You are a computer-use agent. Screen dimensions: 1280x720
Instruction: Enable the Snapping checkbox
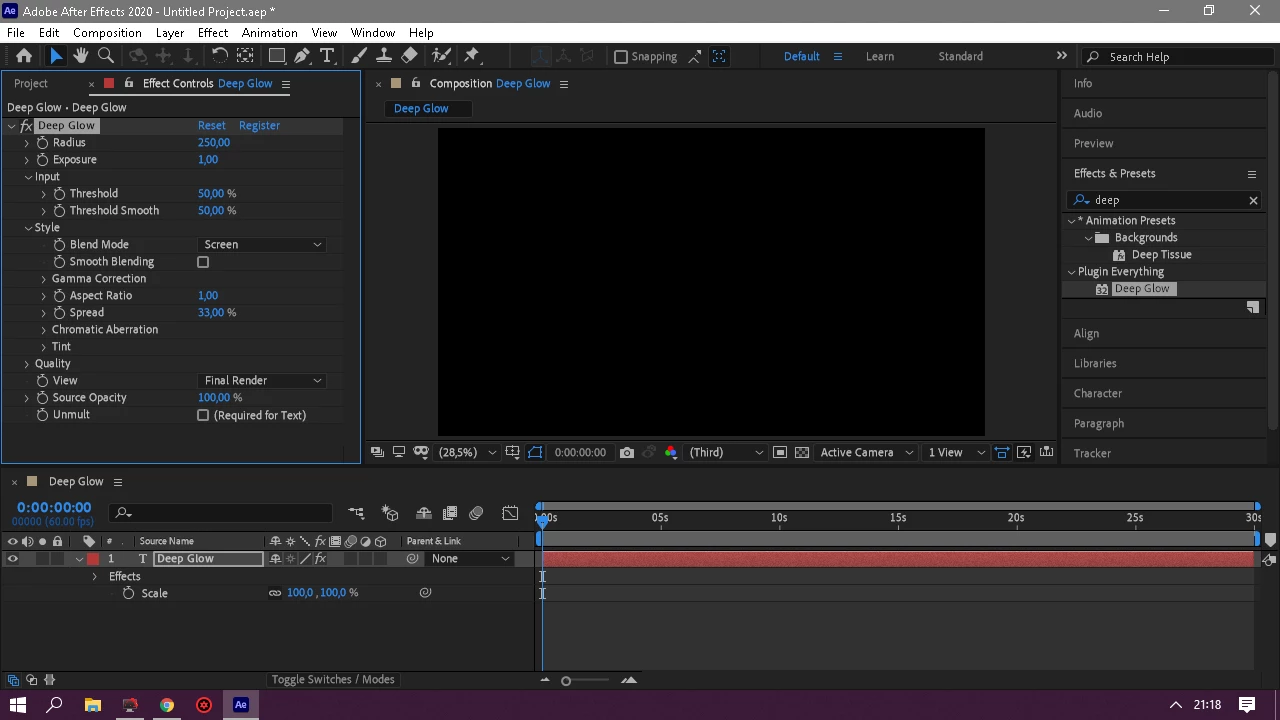[621, 57]
